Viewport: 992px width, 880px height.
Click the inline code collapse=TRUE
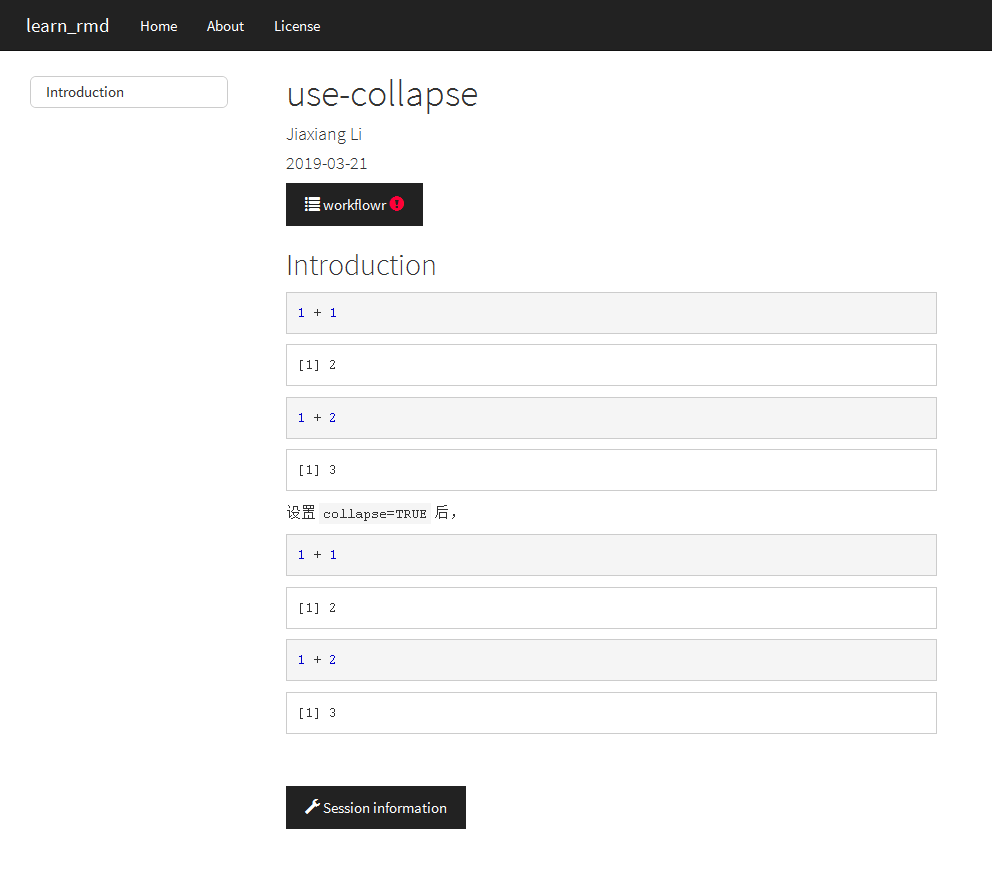[375, 514]
